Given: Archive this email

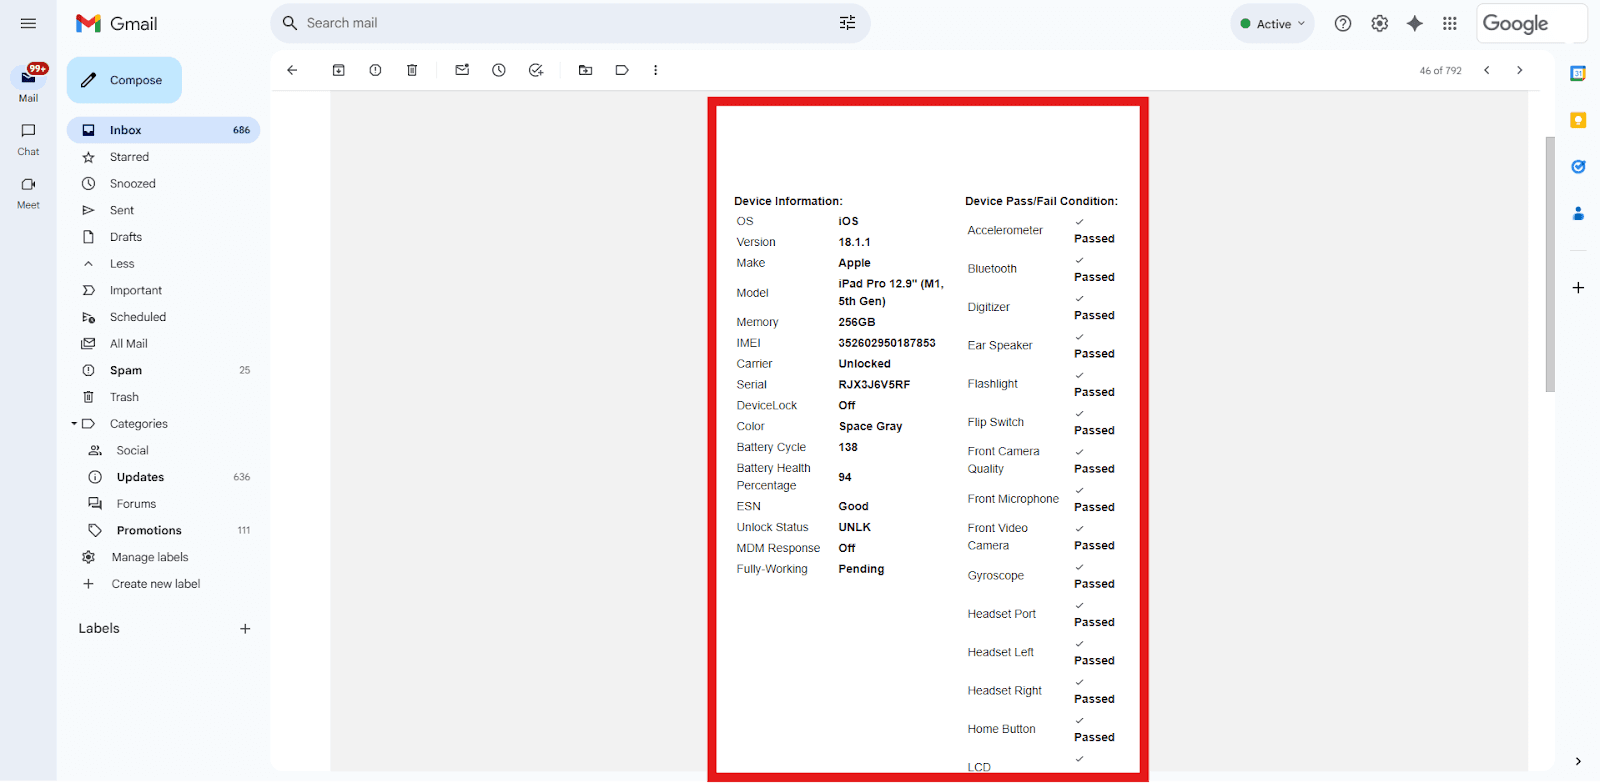Looking at the screenshot, I should (339, 70).
